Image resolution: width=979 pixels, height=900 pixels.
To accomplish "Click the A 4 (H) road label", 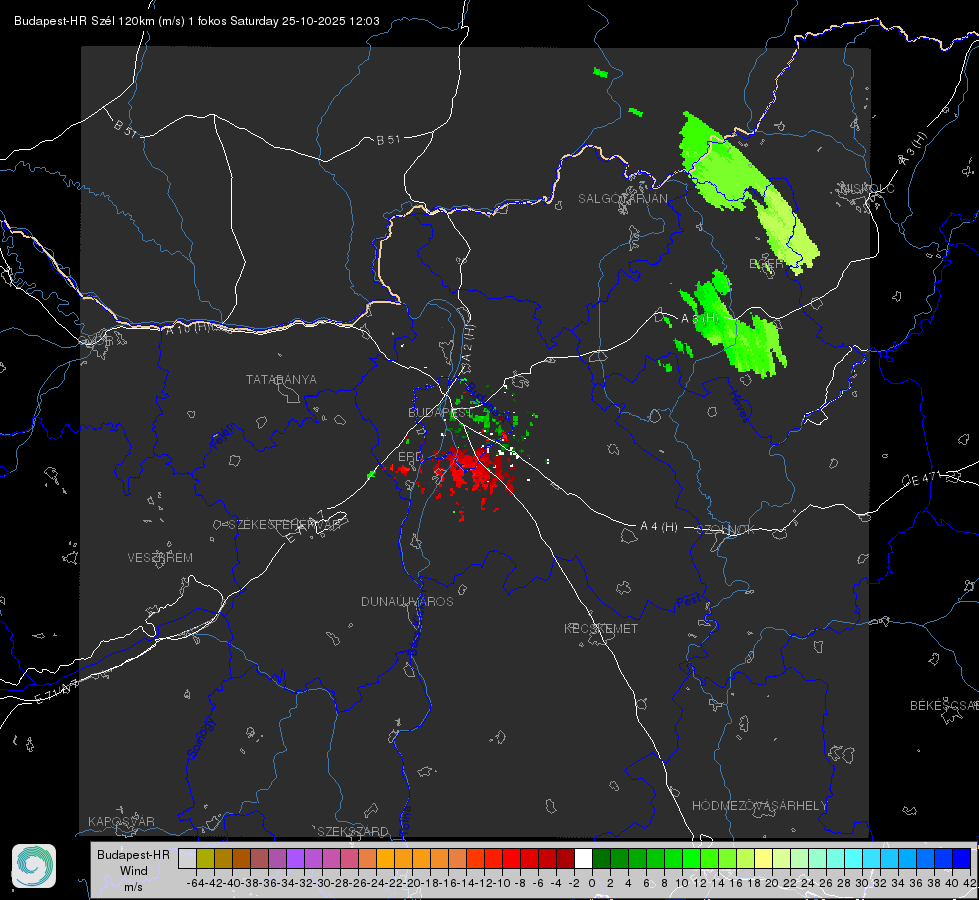I will [x=659, y=527].
